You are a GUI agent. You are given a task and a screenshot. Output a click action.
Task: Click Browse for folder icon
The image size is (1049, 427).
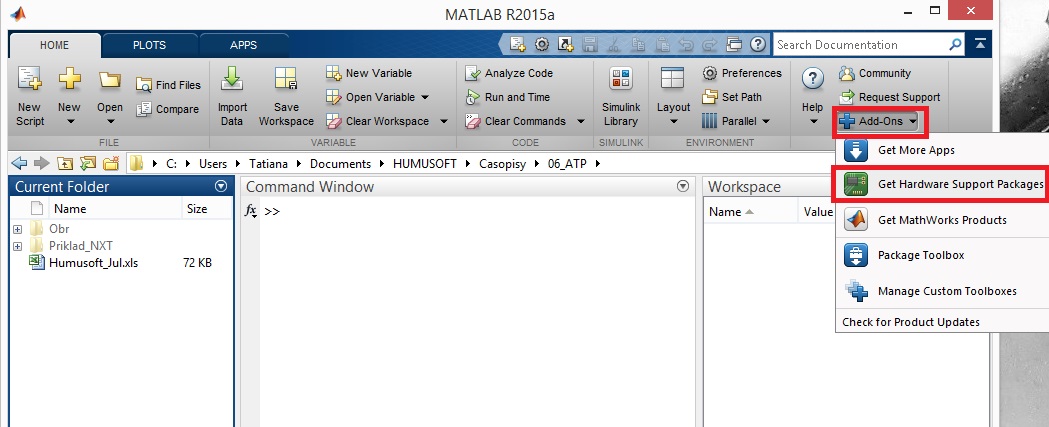point(88,163)
